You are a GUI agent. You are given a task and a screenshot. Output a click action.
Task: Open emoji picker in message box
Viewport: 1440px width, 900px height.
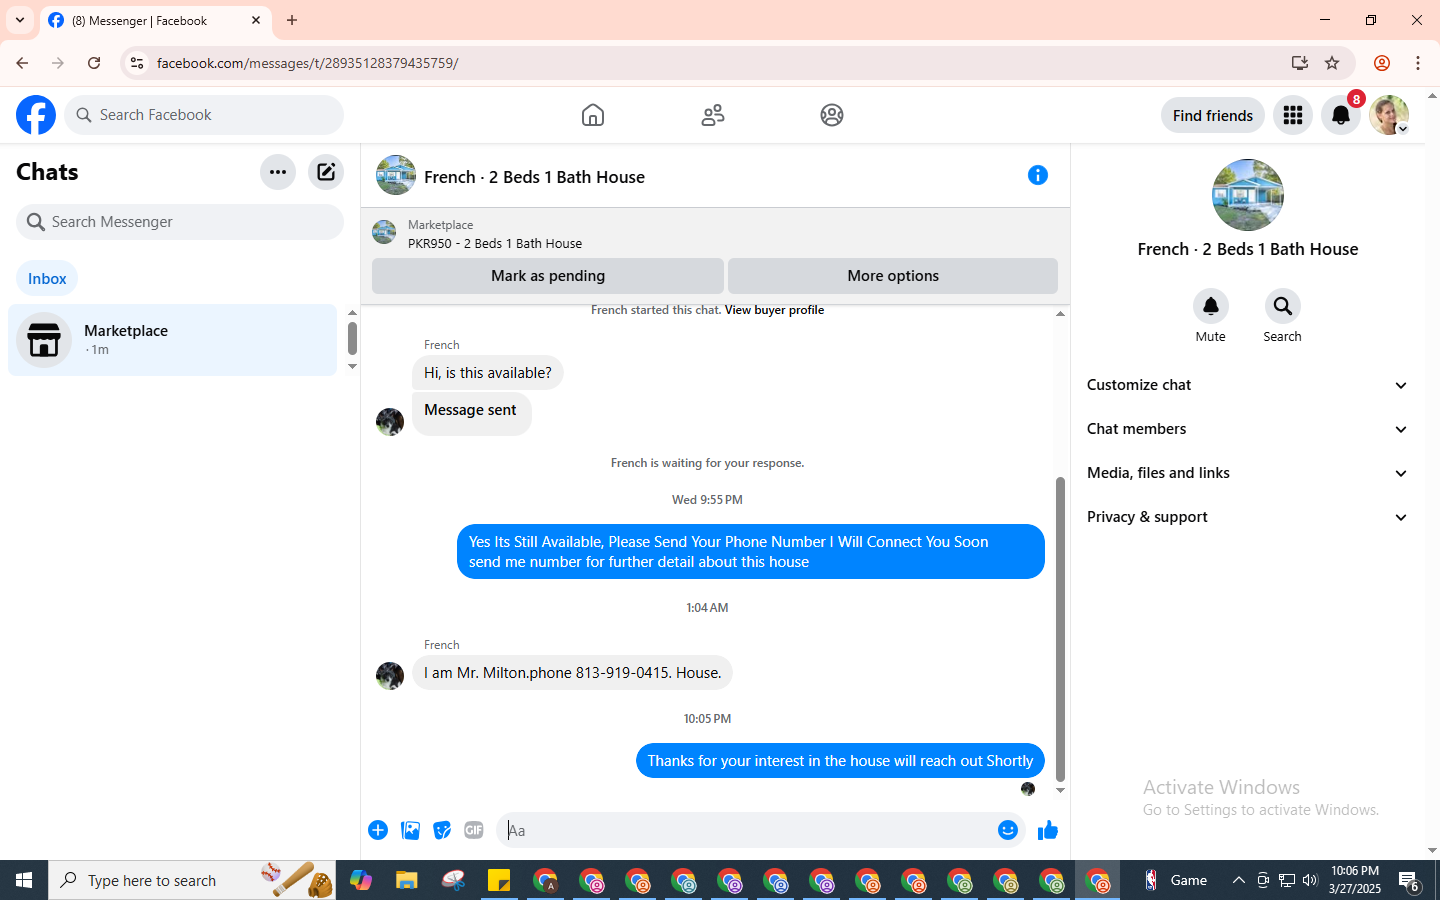(1008, 830)
